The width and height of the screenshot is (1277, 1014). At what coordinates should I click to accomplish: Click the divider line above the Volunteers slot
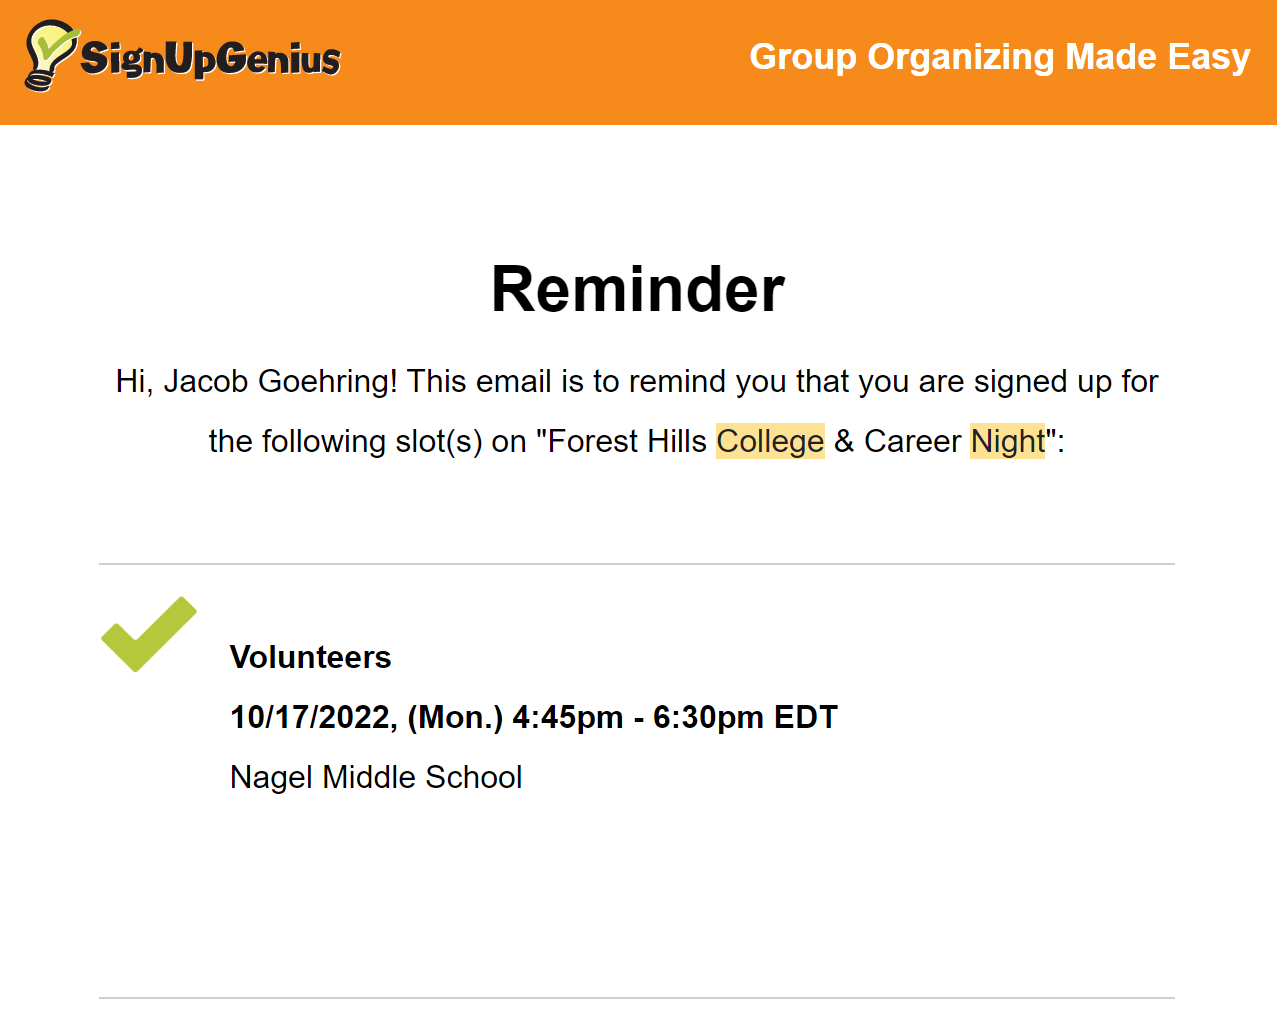637,564
